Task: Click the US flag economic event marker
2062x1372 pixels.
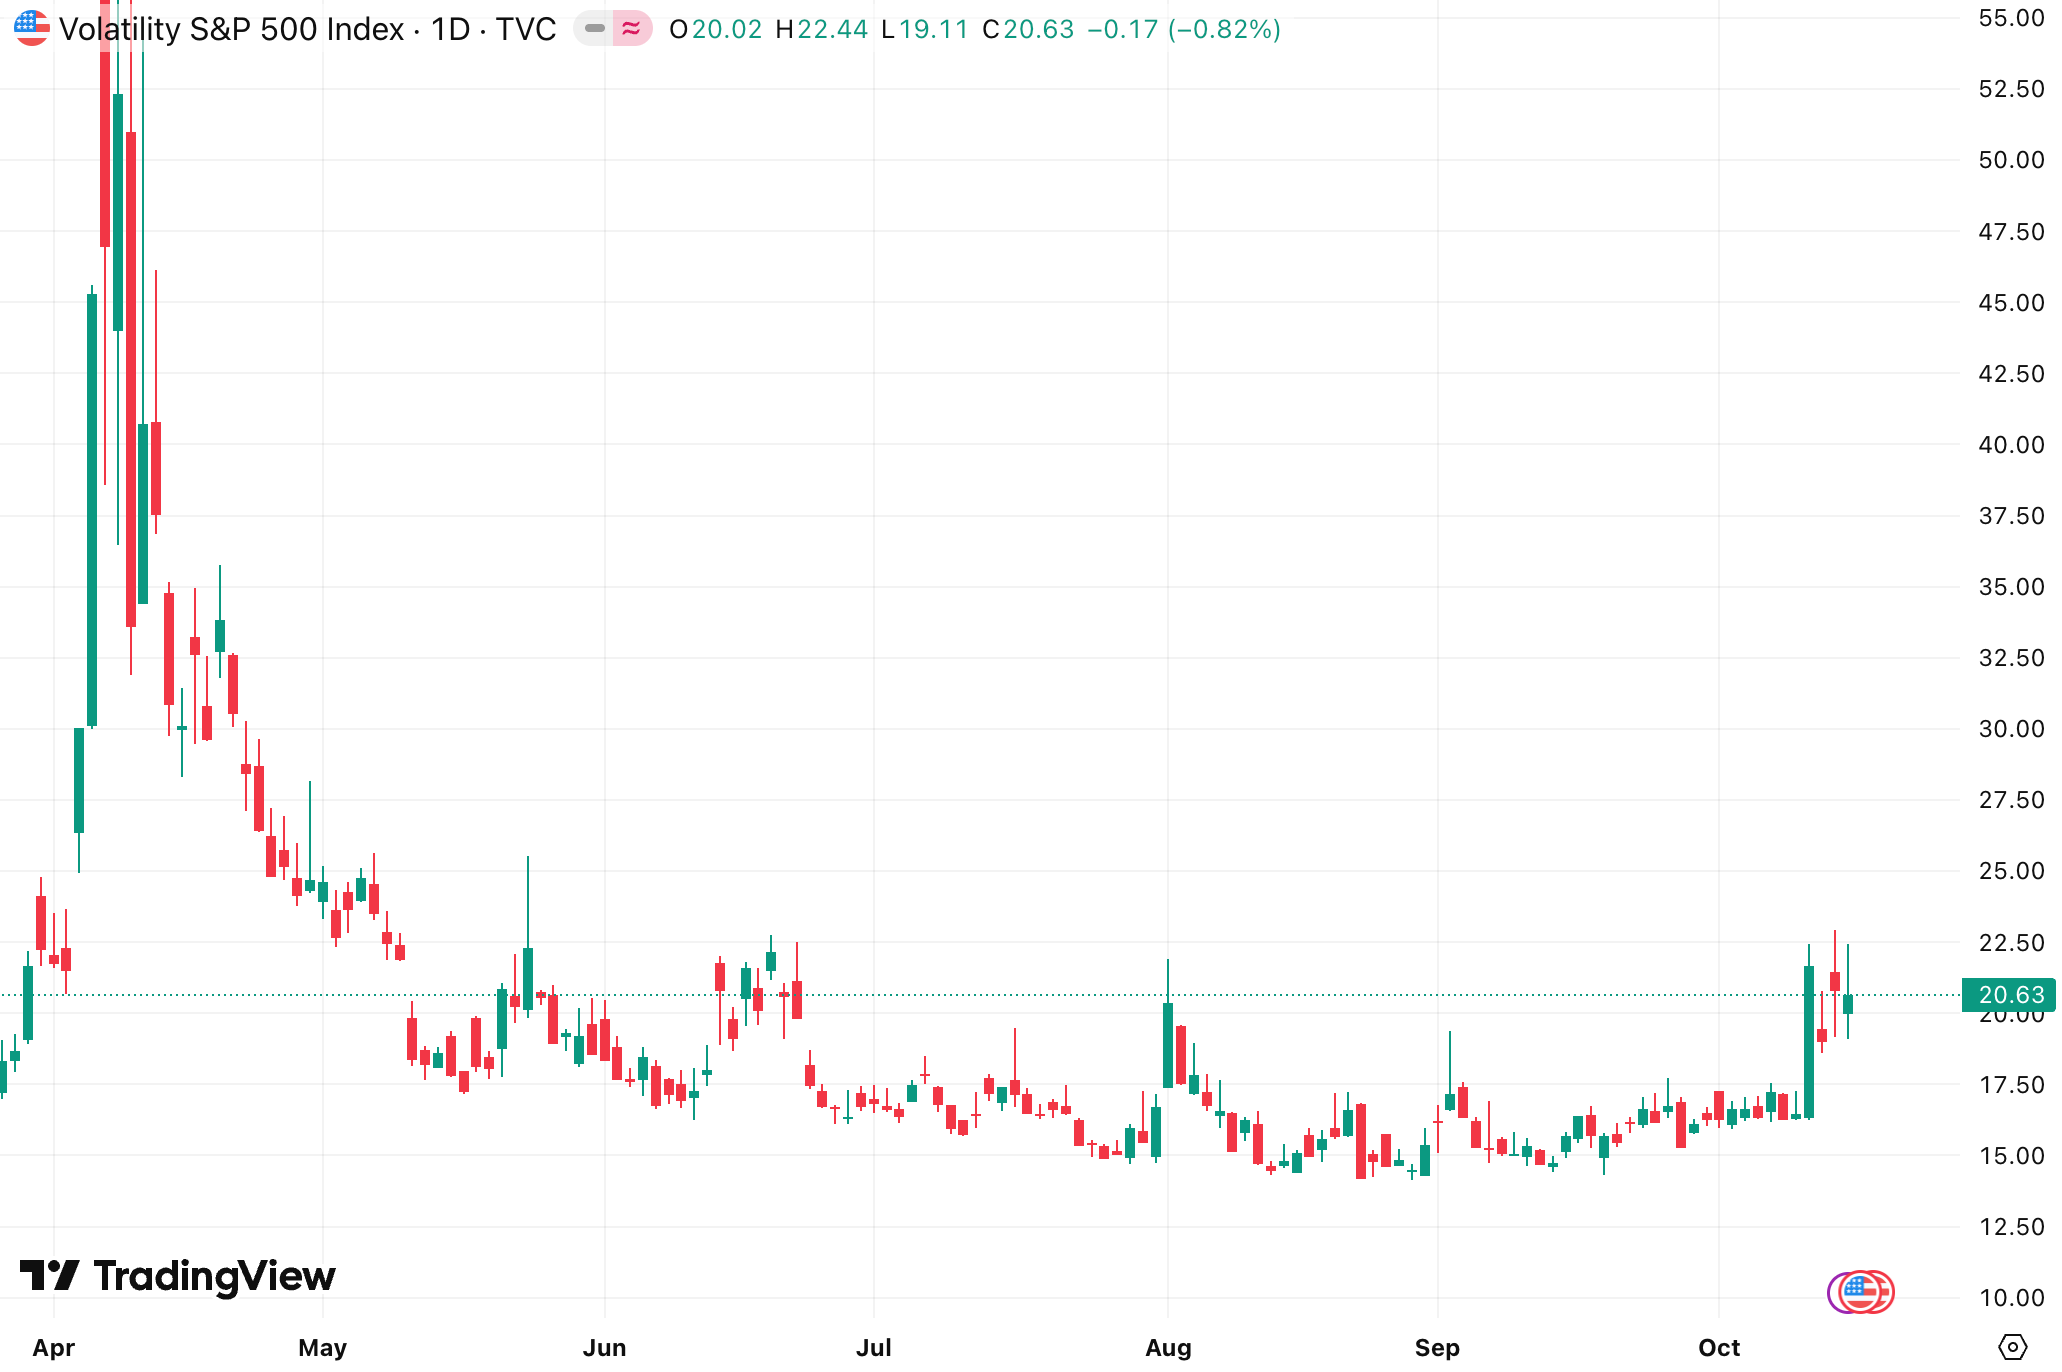Action: tap(1862, 1292)
